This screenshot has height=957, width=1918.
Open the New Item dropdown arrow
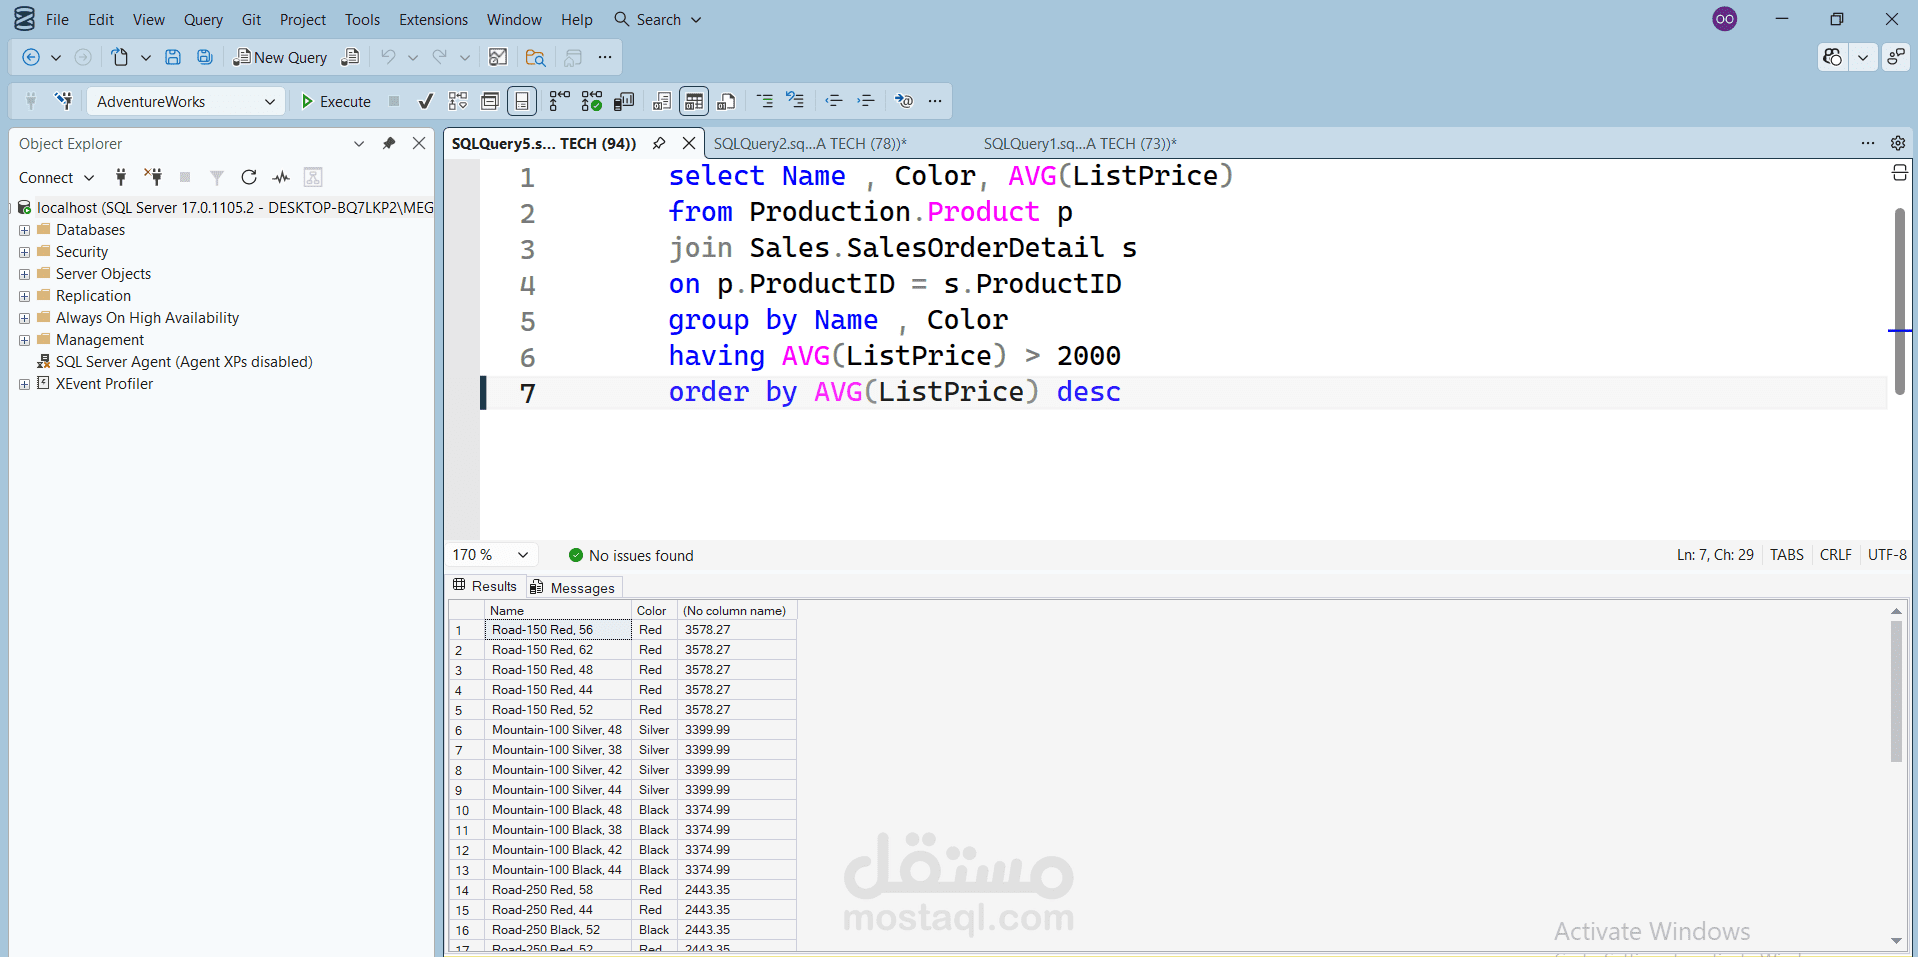click(x=146, y=57)
